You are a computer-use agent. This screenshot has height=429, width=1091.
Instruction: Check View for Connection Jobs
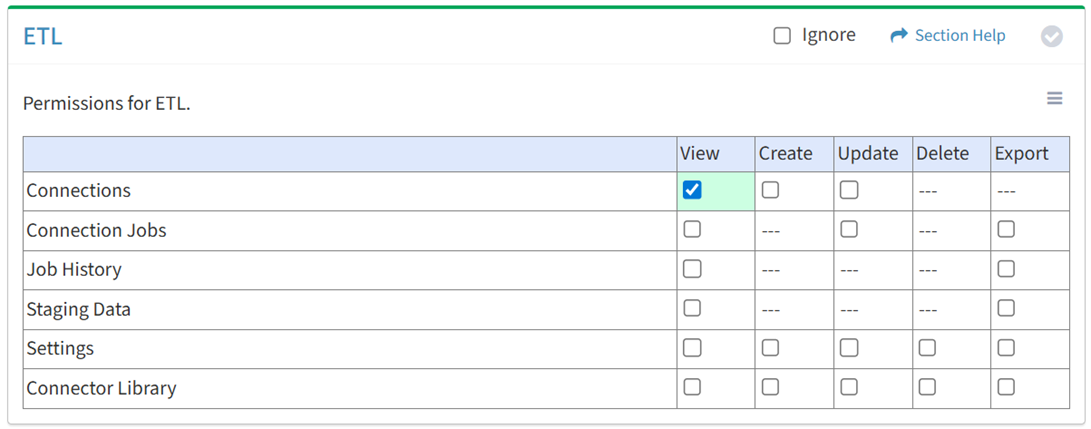tap(692, 229)
